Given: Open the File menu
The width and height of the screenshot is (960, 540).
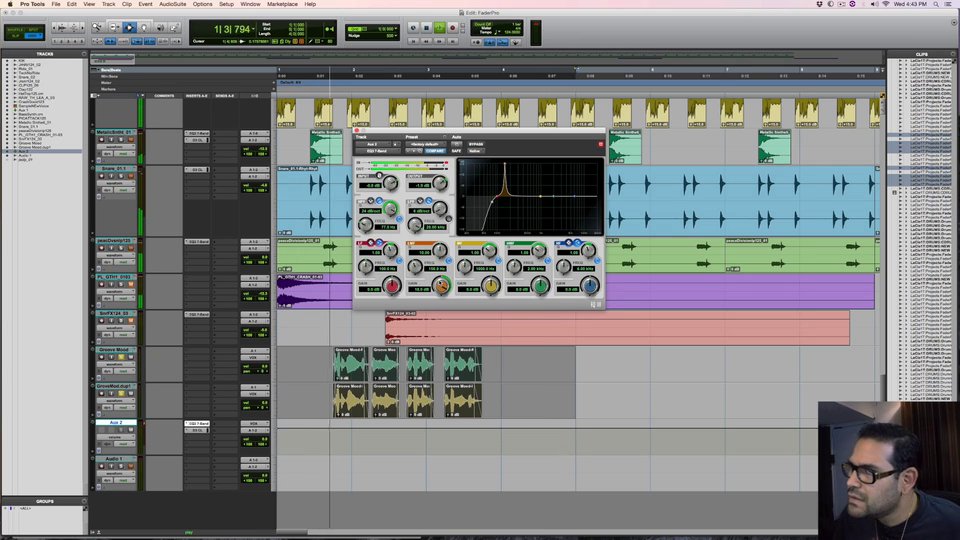Looking at the screenshot, I should 56,4.
